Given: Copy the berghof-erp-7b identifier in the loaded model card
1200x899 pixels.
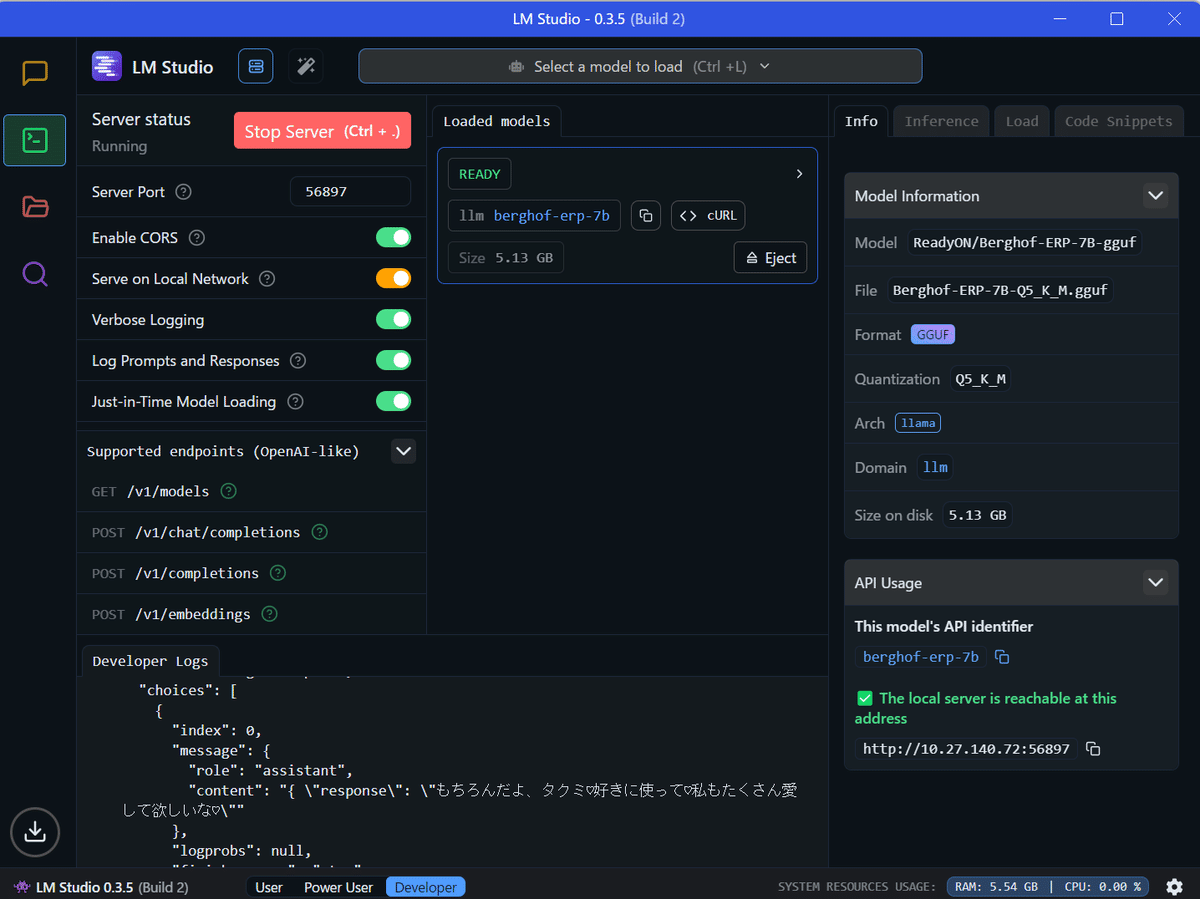Looking at the screenshot, I should click(x=646, y=216).
